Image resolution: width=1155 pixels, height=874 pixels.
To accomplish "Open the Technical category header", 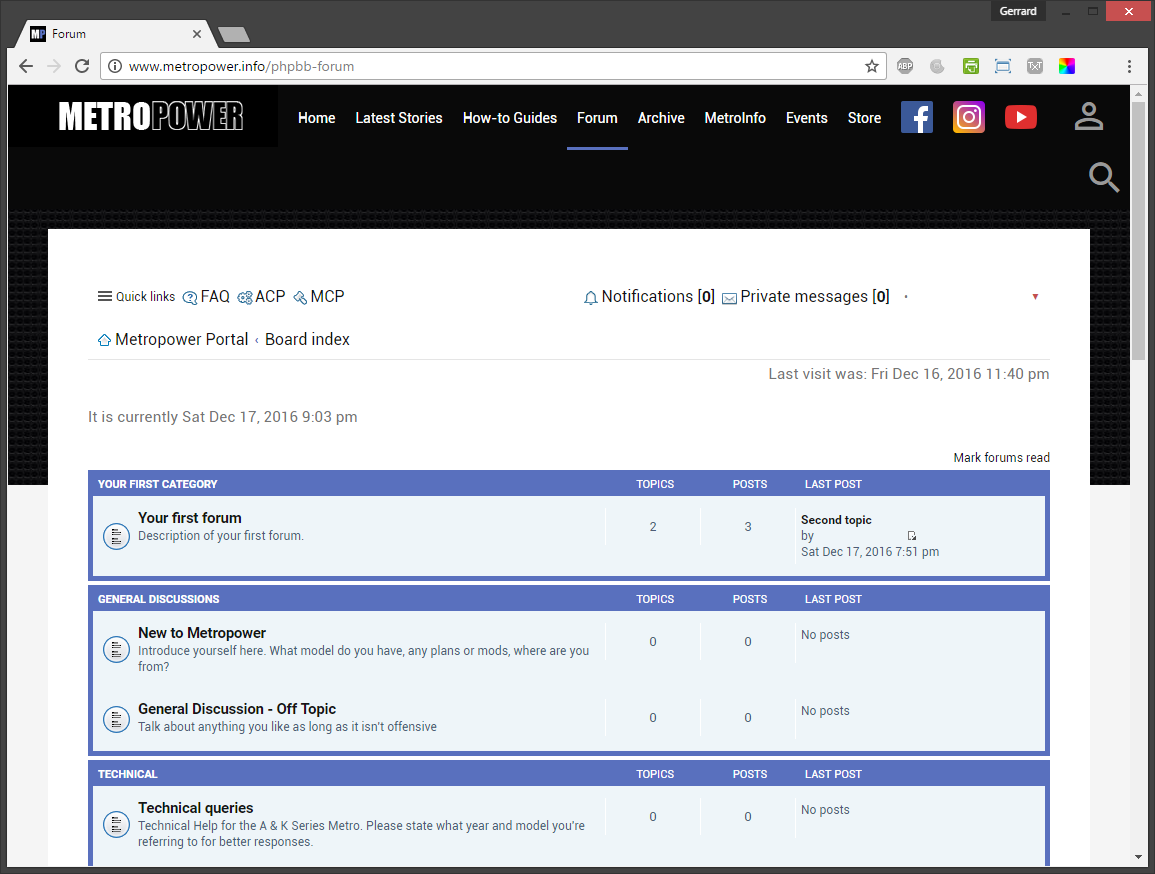I will point(127,774).
